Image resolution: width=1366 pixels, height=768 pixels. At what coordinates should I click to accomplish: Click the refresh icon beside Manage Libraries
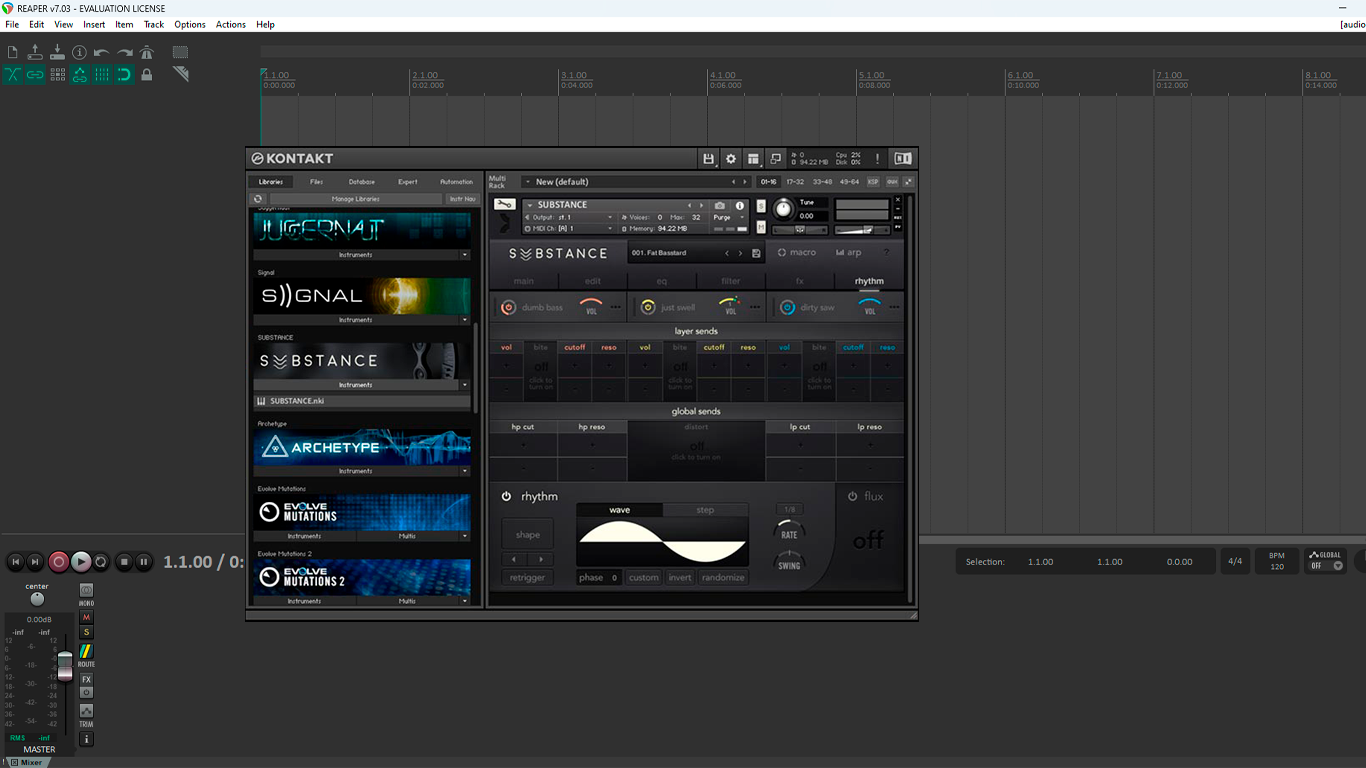coord(258,199)
